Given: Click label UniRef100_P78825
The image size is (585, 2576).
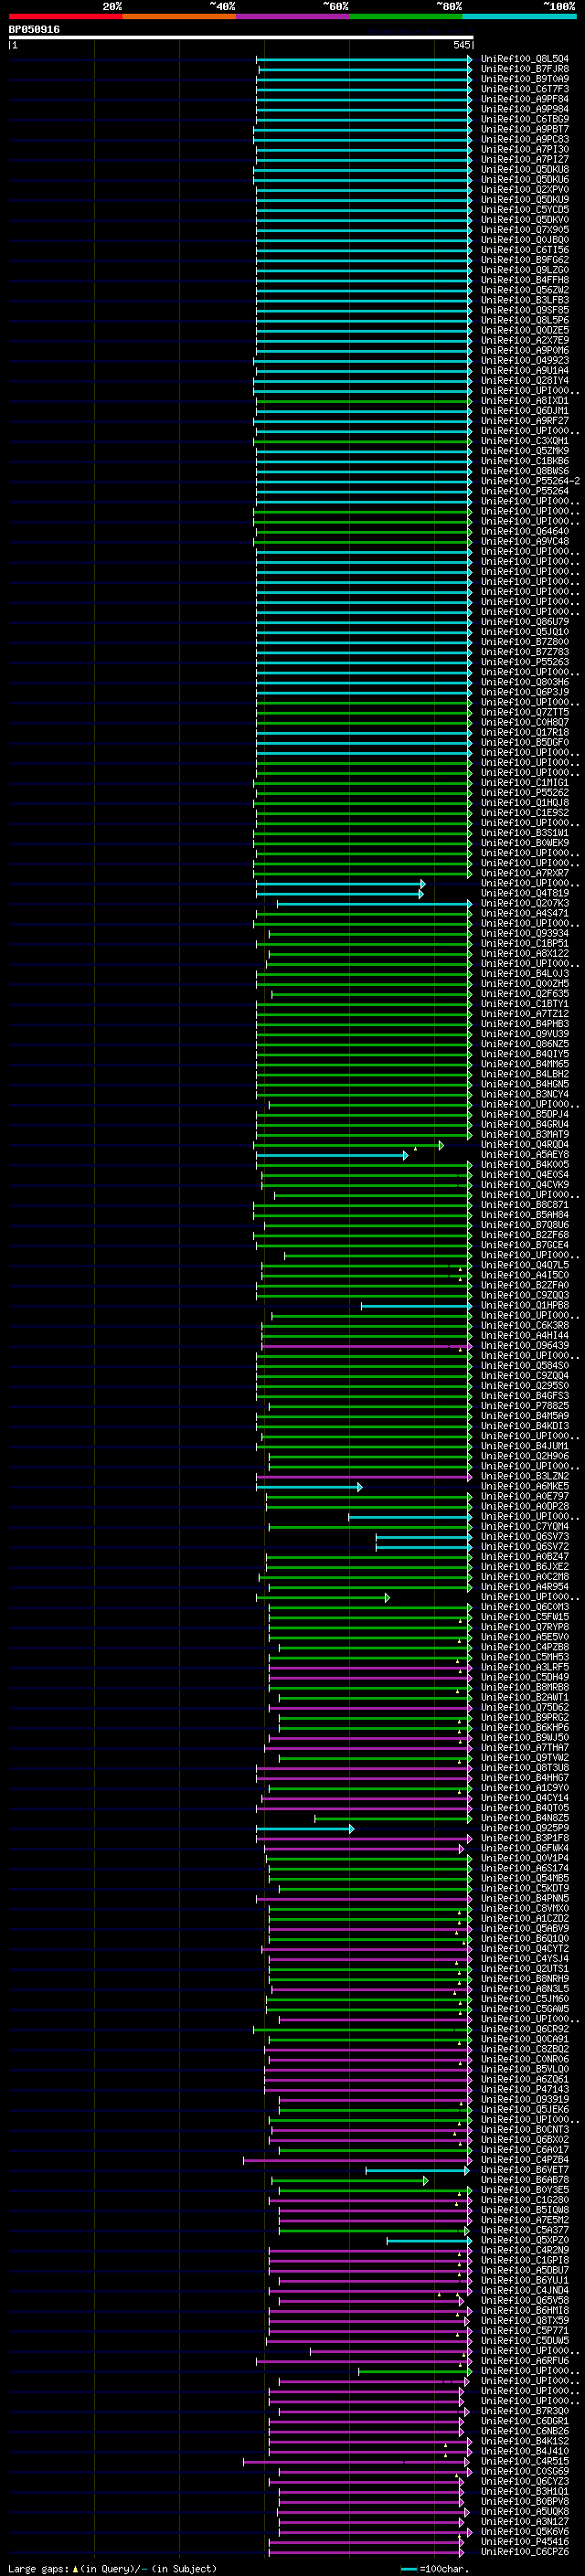Looking at the screenshot, I should click(524, 1406).
